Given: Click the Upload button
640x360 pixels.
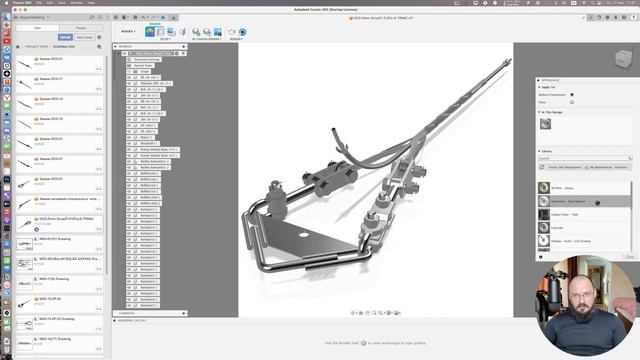Looking at the screenshot, I should point(65,37).
